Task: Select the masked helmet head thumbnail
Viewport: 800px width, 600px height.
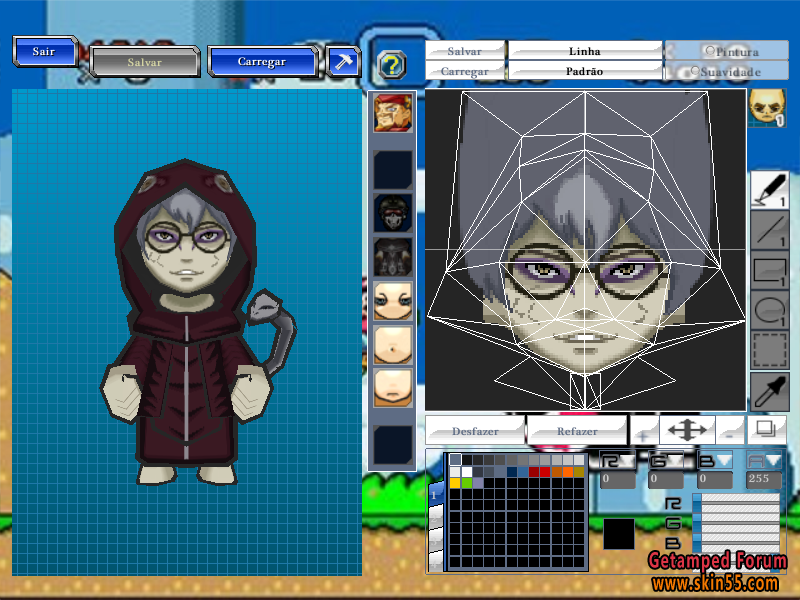Action: [x=392, y=213]
